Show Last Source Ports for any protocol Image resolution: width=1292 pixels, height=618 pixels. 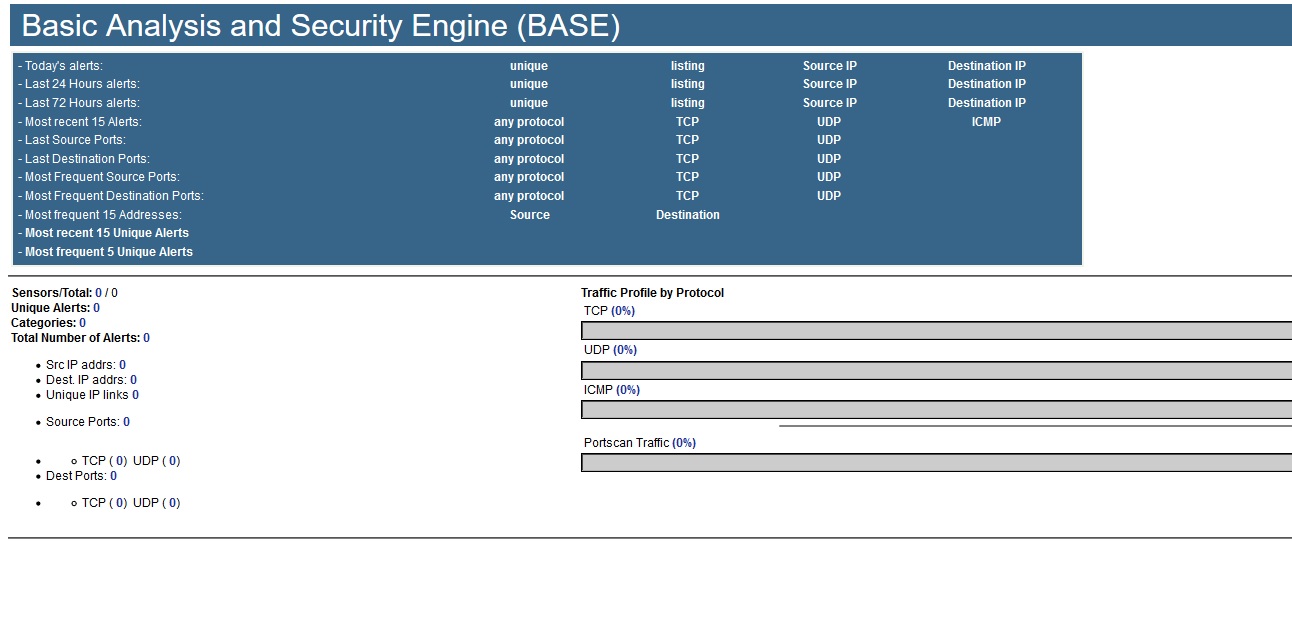point(529,140)
